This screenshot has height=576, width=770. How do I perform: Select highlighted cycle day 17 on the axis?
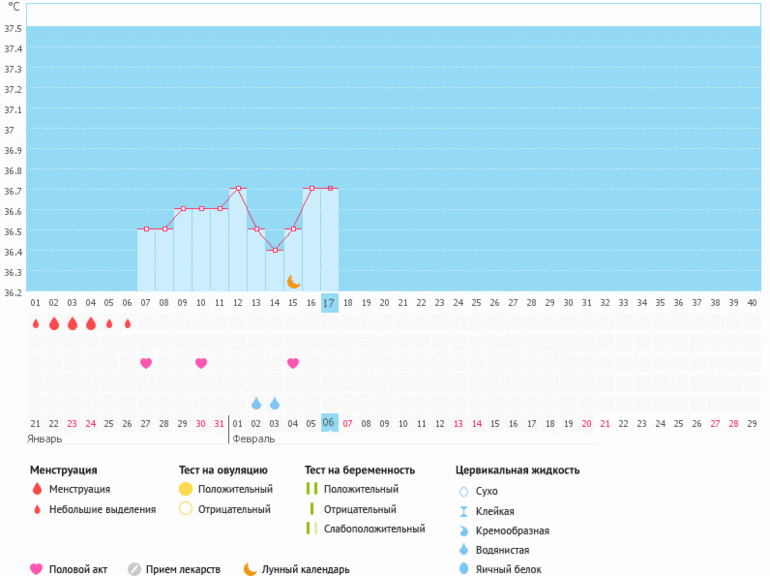click(x=329, y=302)
